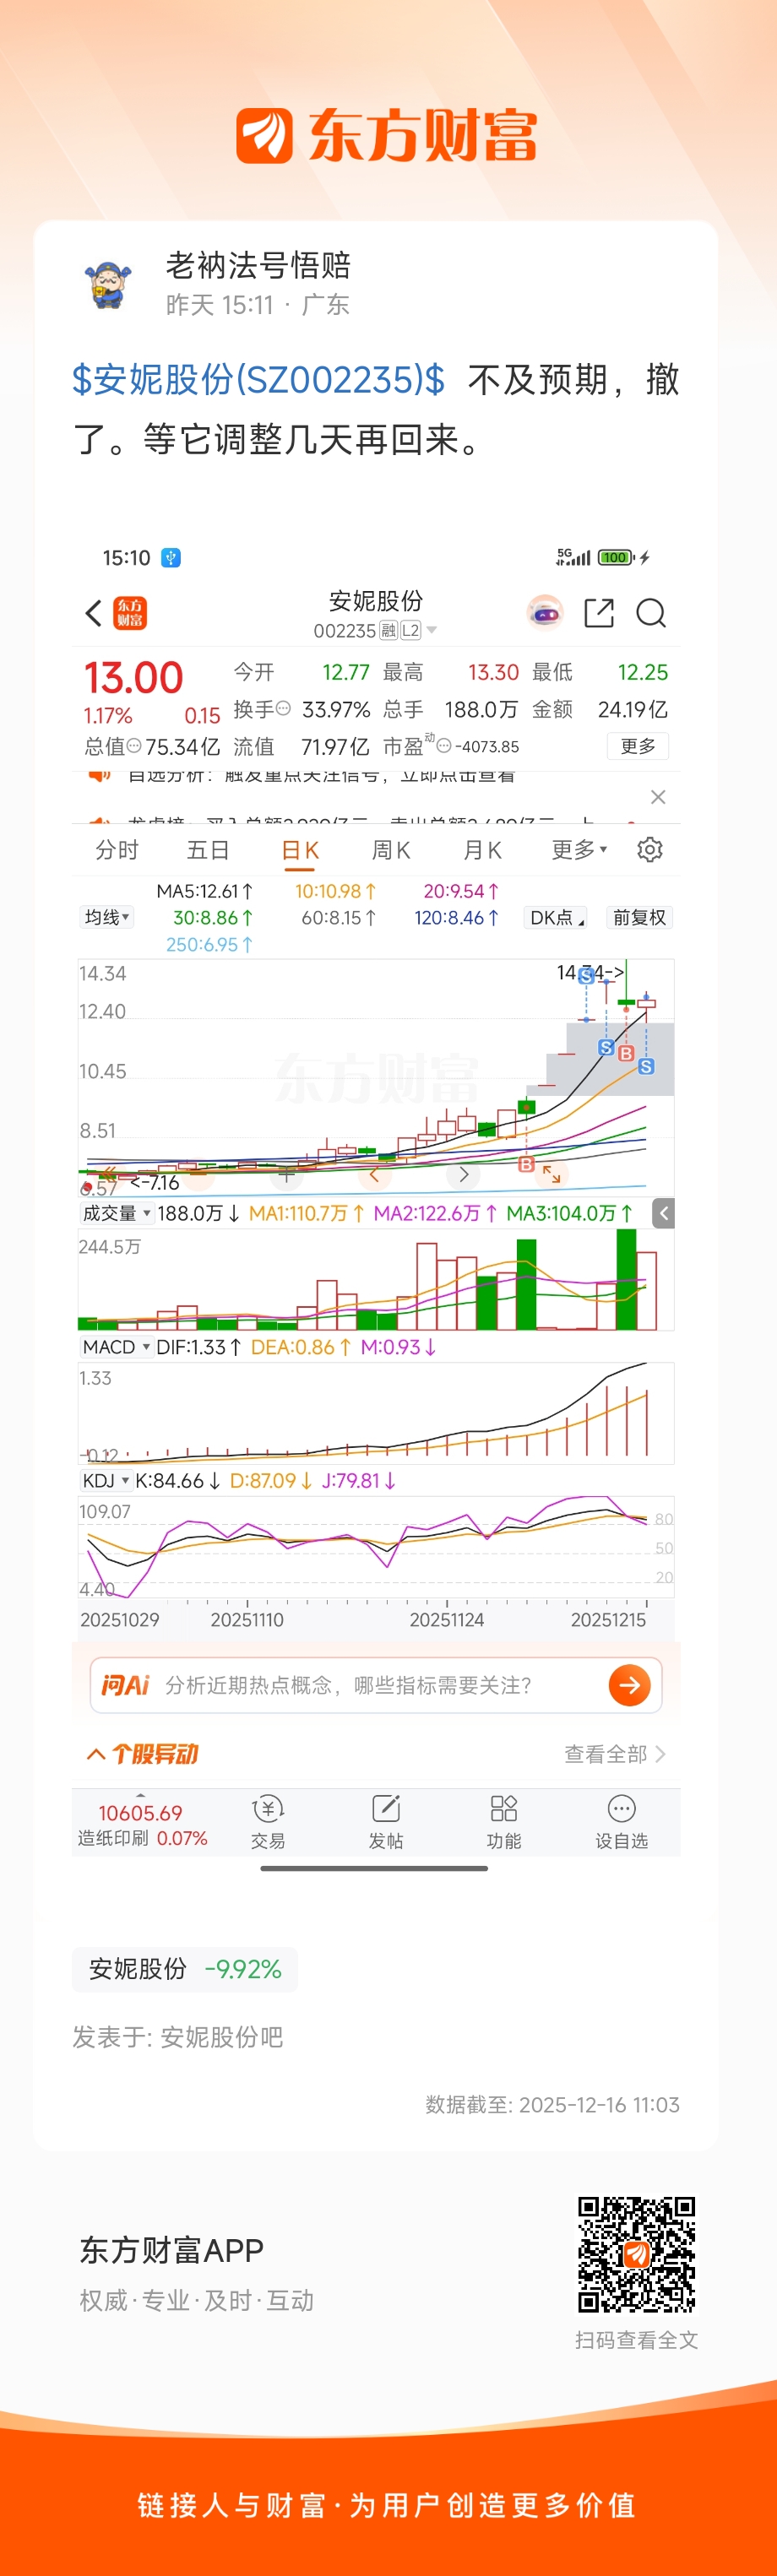Tap the 总值 info circle icon

pos(134,746)
